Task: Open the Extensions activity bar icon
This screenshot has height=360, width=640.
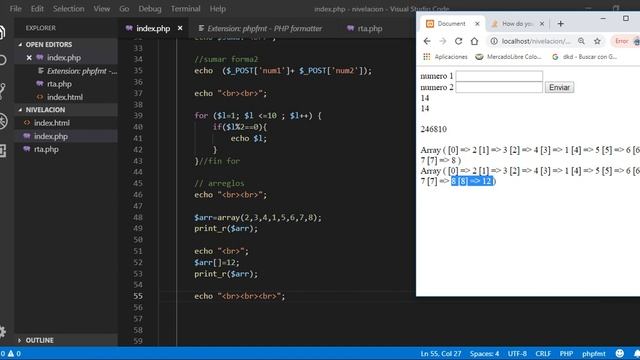Action: [2, 151]
